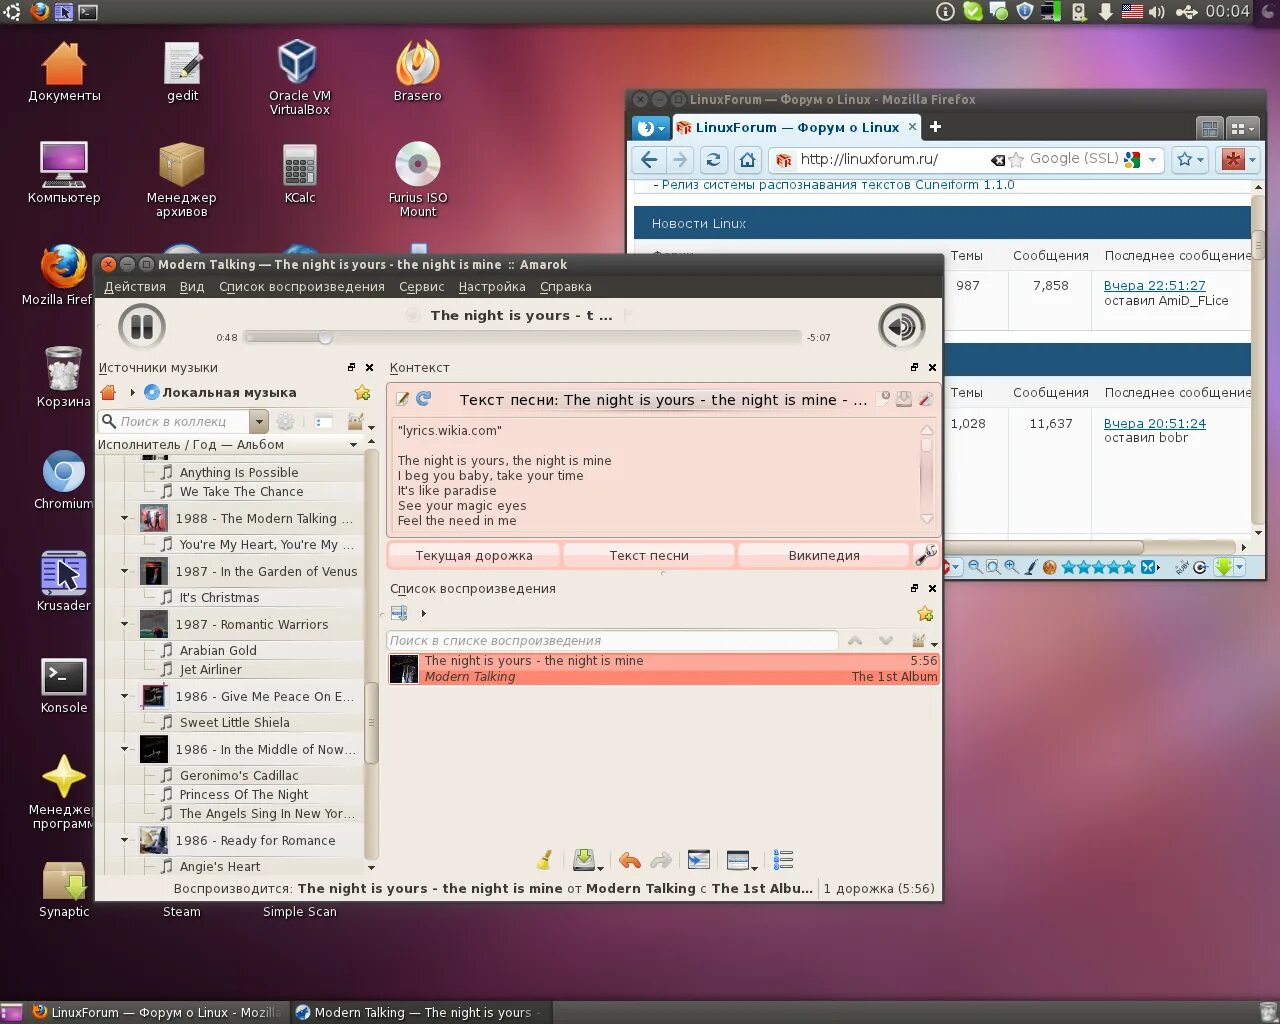
Task: Open the Krusader desktop icon
Action: point(64,581)
